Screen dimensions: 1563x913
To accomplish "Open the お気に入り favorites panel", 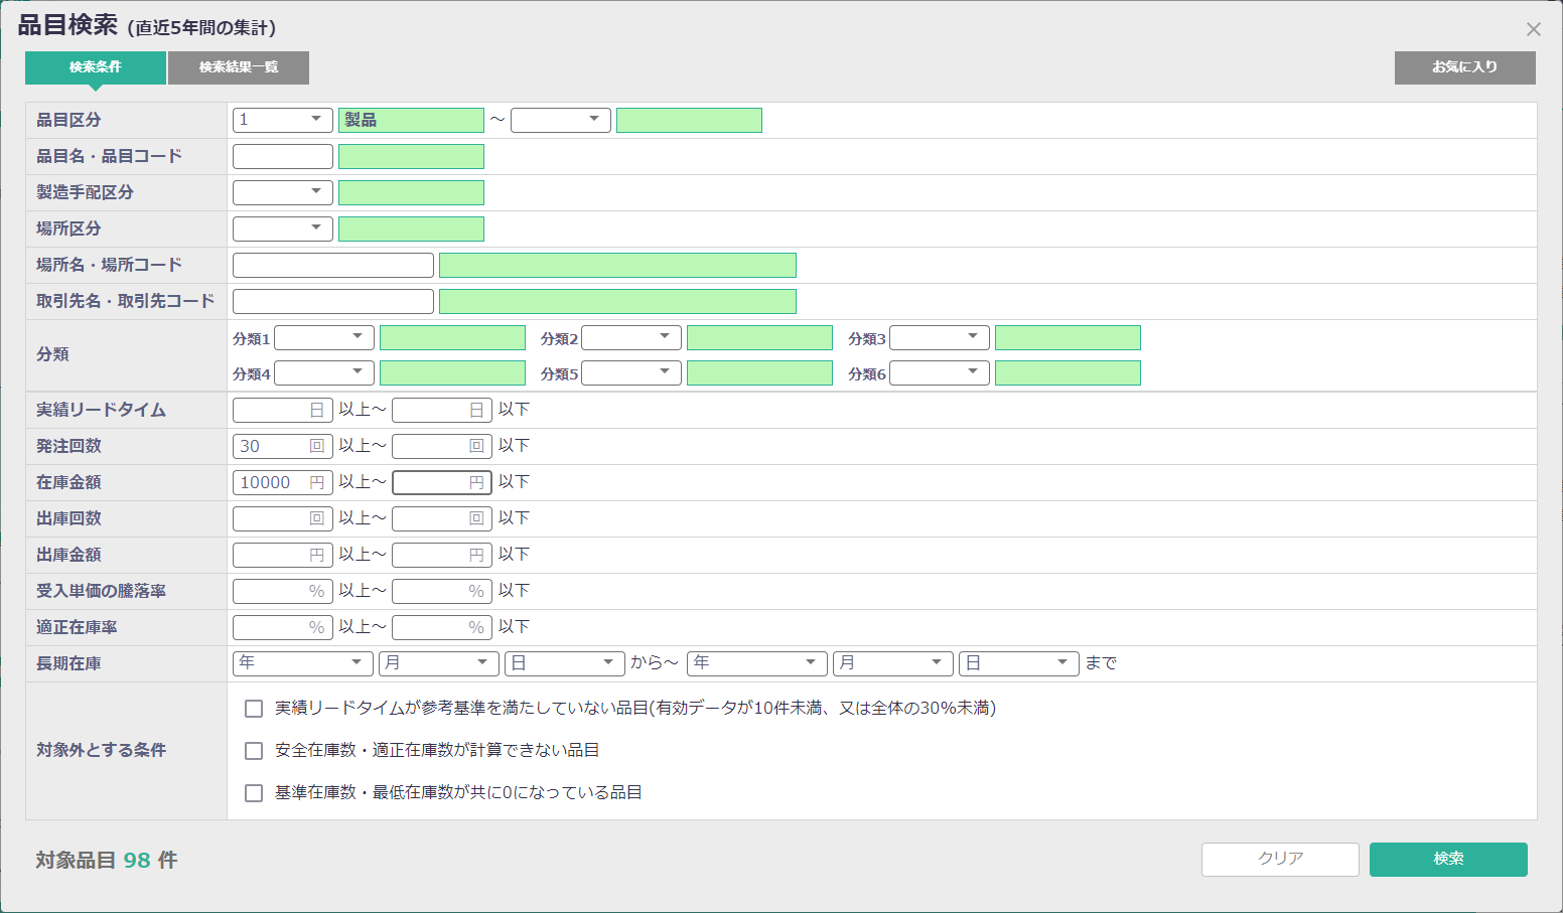I will click(x=1464, y=68).
